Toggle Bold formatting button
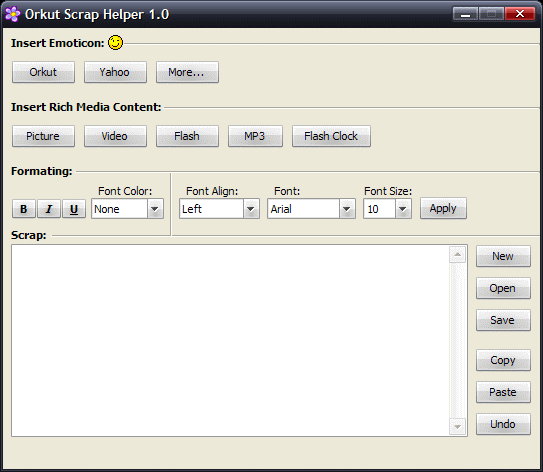Screen dimensions: 543x472 tap(24, 209)
